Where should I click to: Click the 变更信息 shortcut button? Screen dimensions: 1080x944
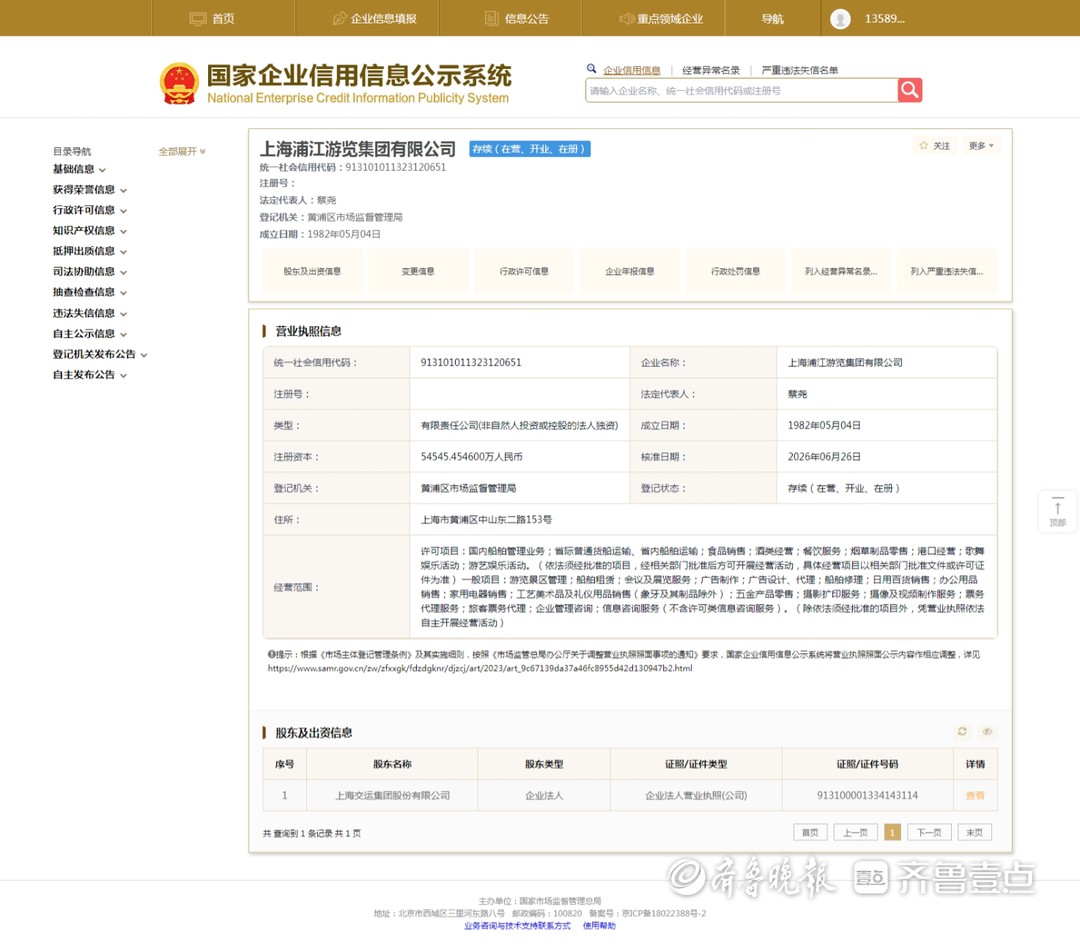(x=418, y=271)
